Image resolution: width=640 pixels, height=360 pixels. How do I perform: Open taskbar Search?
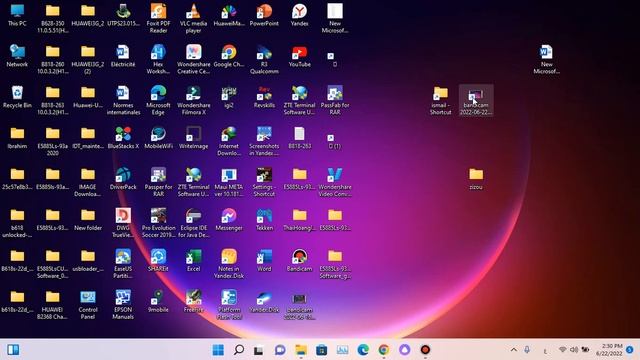239,350
